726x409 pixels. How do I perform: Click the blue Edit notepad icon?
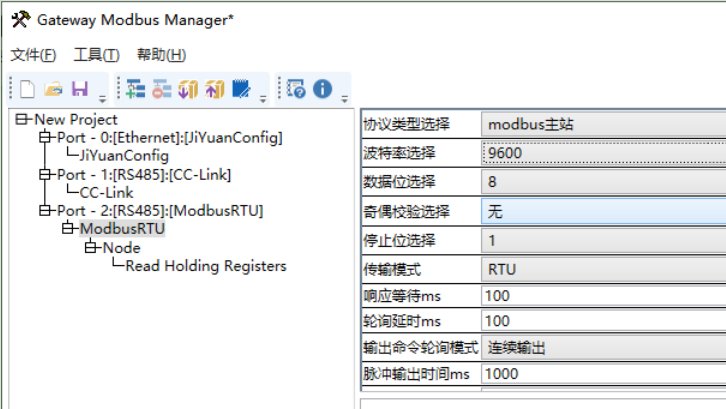click(241, 89)
